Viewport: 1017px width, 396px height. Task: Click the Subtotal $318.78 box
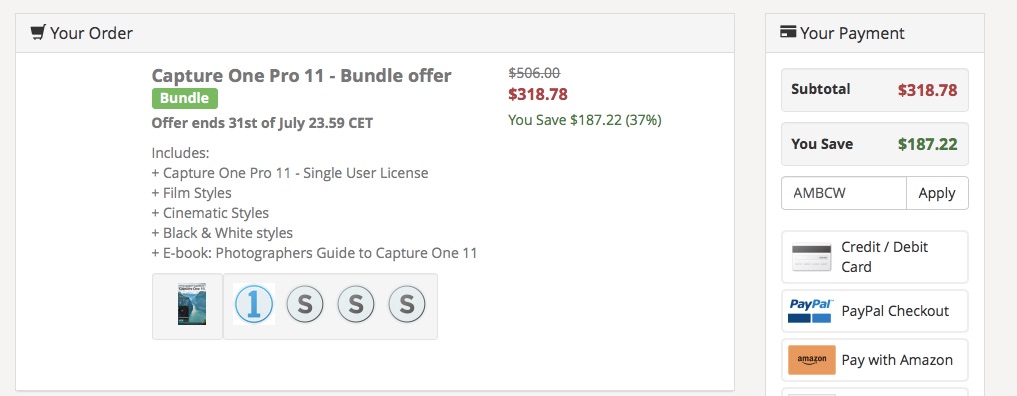click(875, 90)
